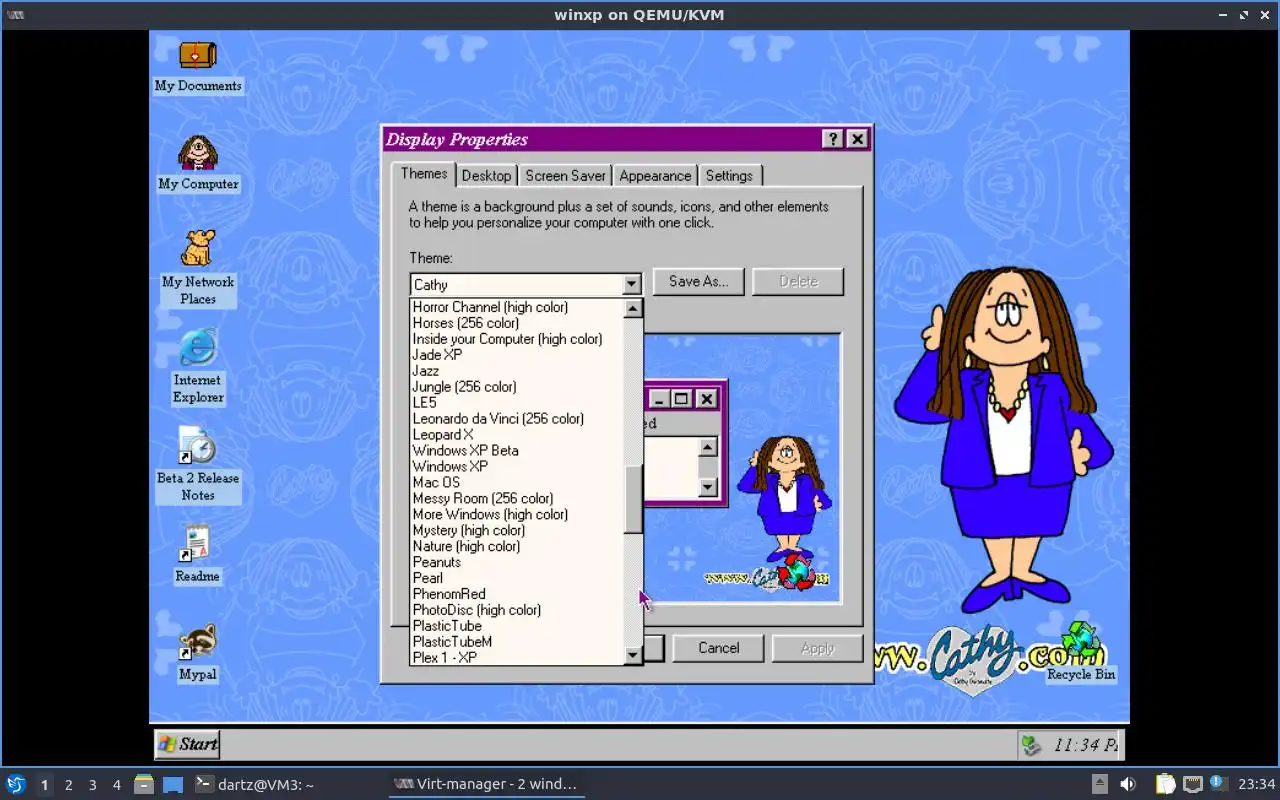Switch to host workspace 3

pos(93,785)
